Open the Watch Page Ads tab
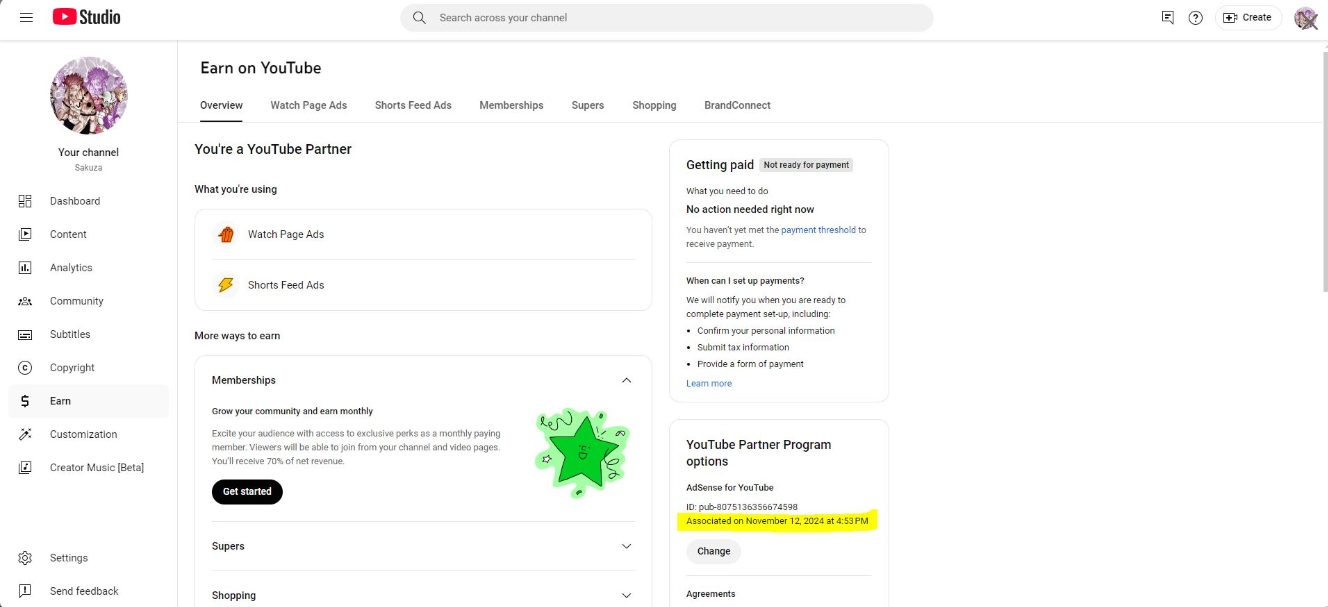 pyautogui.click(x=309, y=105)
